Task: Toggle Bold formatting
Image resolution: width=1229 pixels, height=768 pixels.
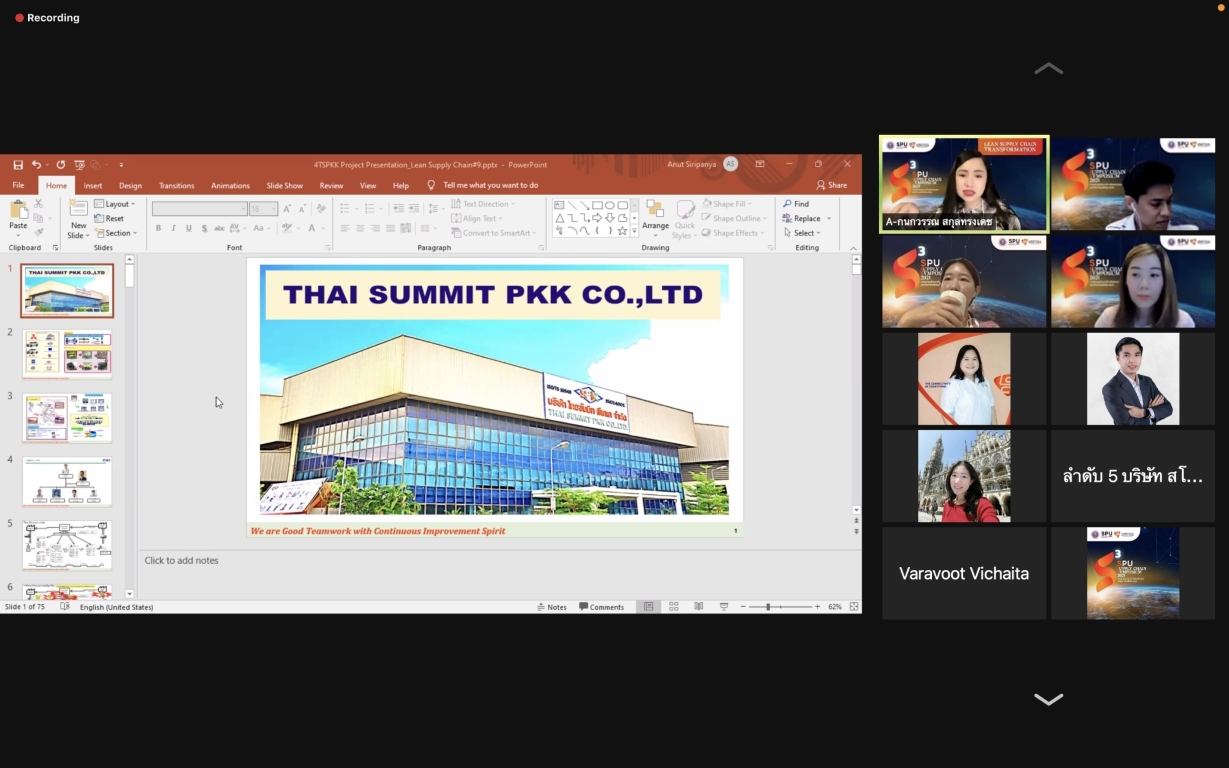Action: tap(158, 228)
